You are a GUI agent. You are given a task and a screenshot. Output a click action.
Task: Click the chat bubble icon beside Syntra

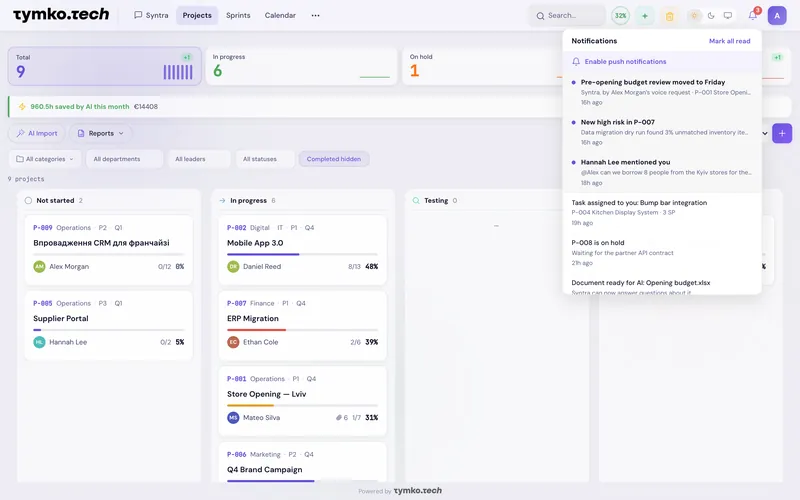pyautogui.click(x=138, y=15)
